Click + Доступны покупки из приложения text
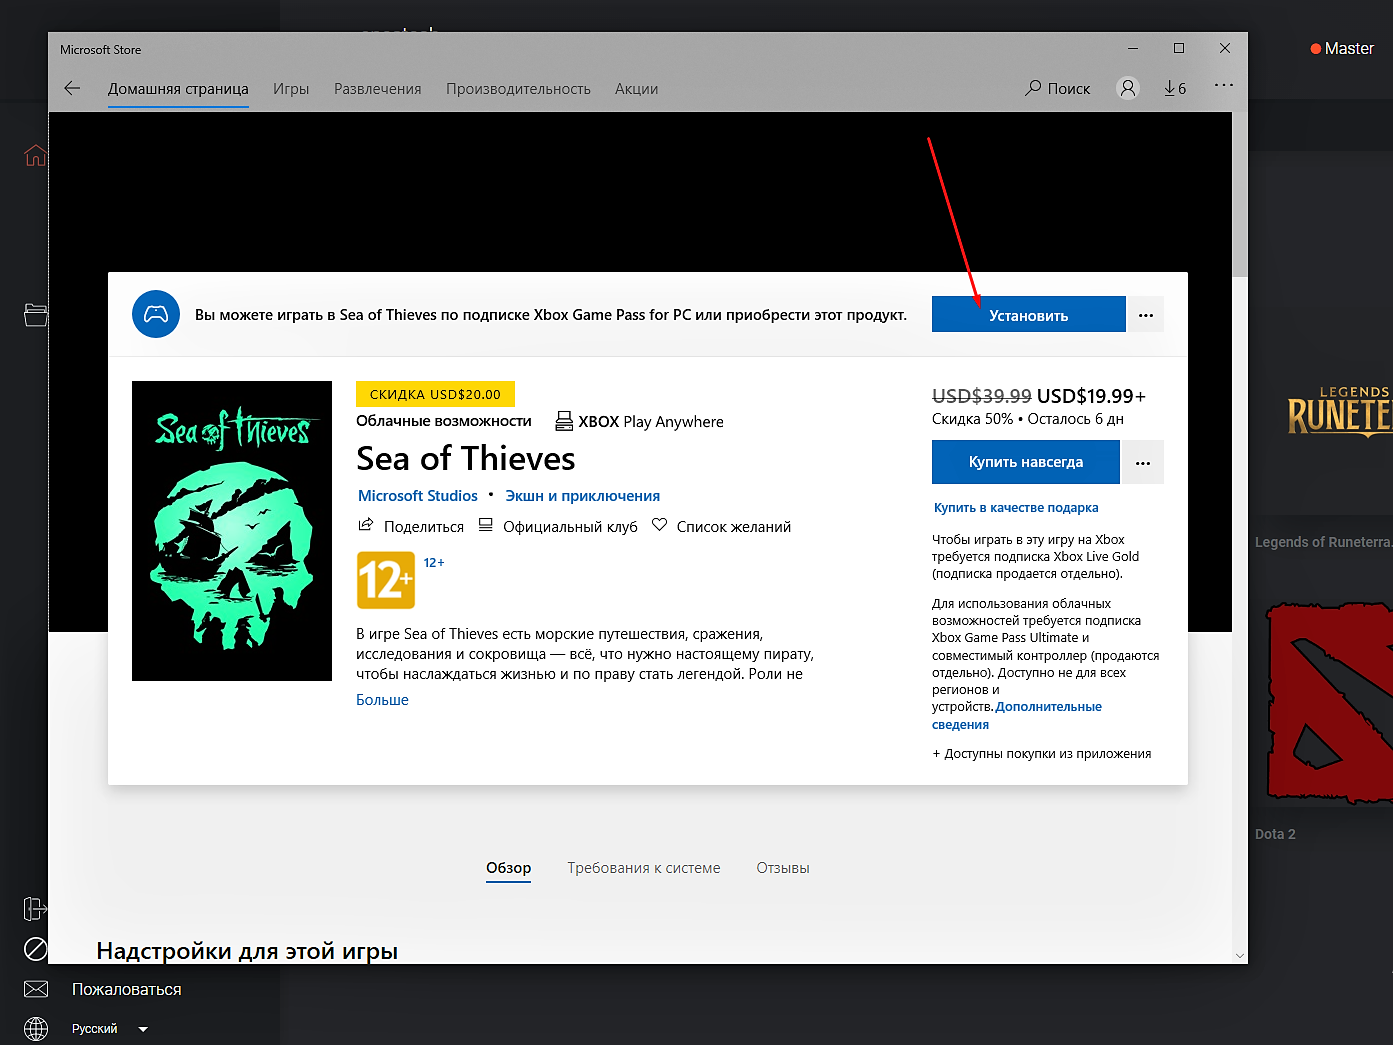This screenshot has height=1045, width=1393. (1042, 754)
